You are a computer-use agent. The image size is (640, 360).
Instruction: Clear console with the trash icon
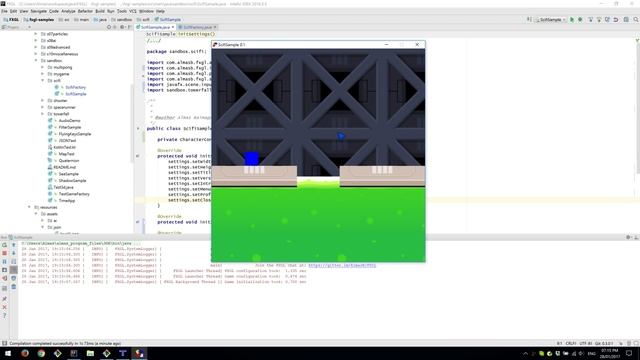(13, 287)
